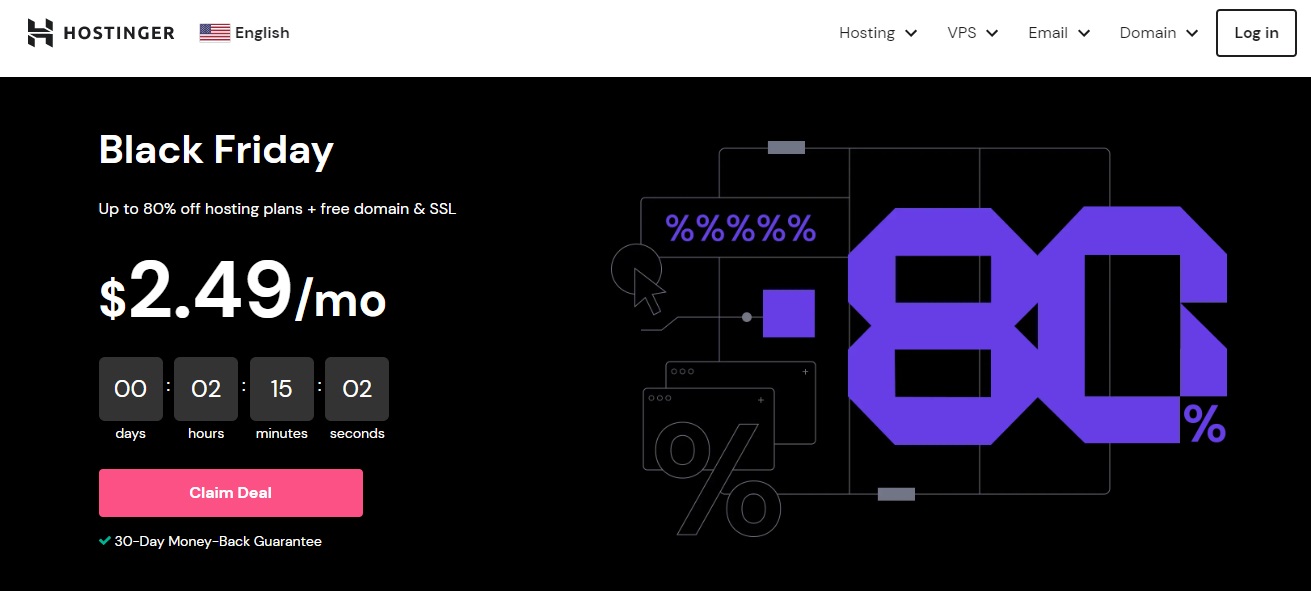1311x591 pixels.
Task: Click the hours countdown box
Action: [x=206, y=389]
